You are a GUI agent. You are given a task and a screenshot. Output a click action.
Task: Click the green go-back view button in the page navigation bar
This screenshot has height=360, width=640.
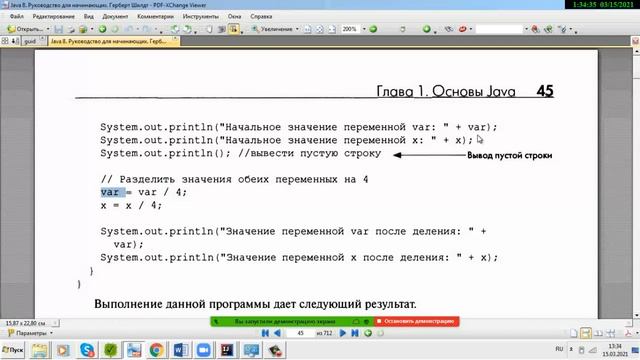(x=368, y=333)
